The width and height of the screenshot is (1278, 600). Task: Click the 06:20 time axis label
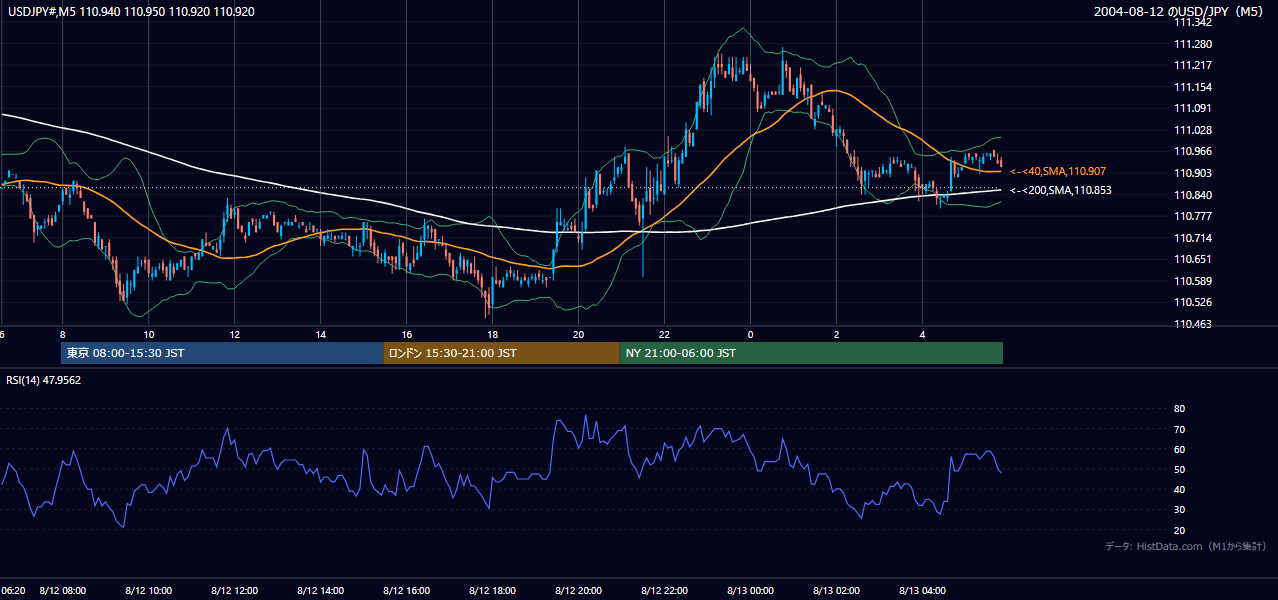point(13,590)
